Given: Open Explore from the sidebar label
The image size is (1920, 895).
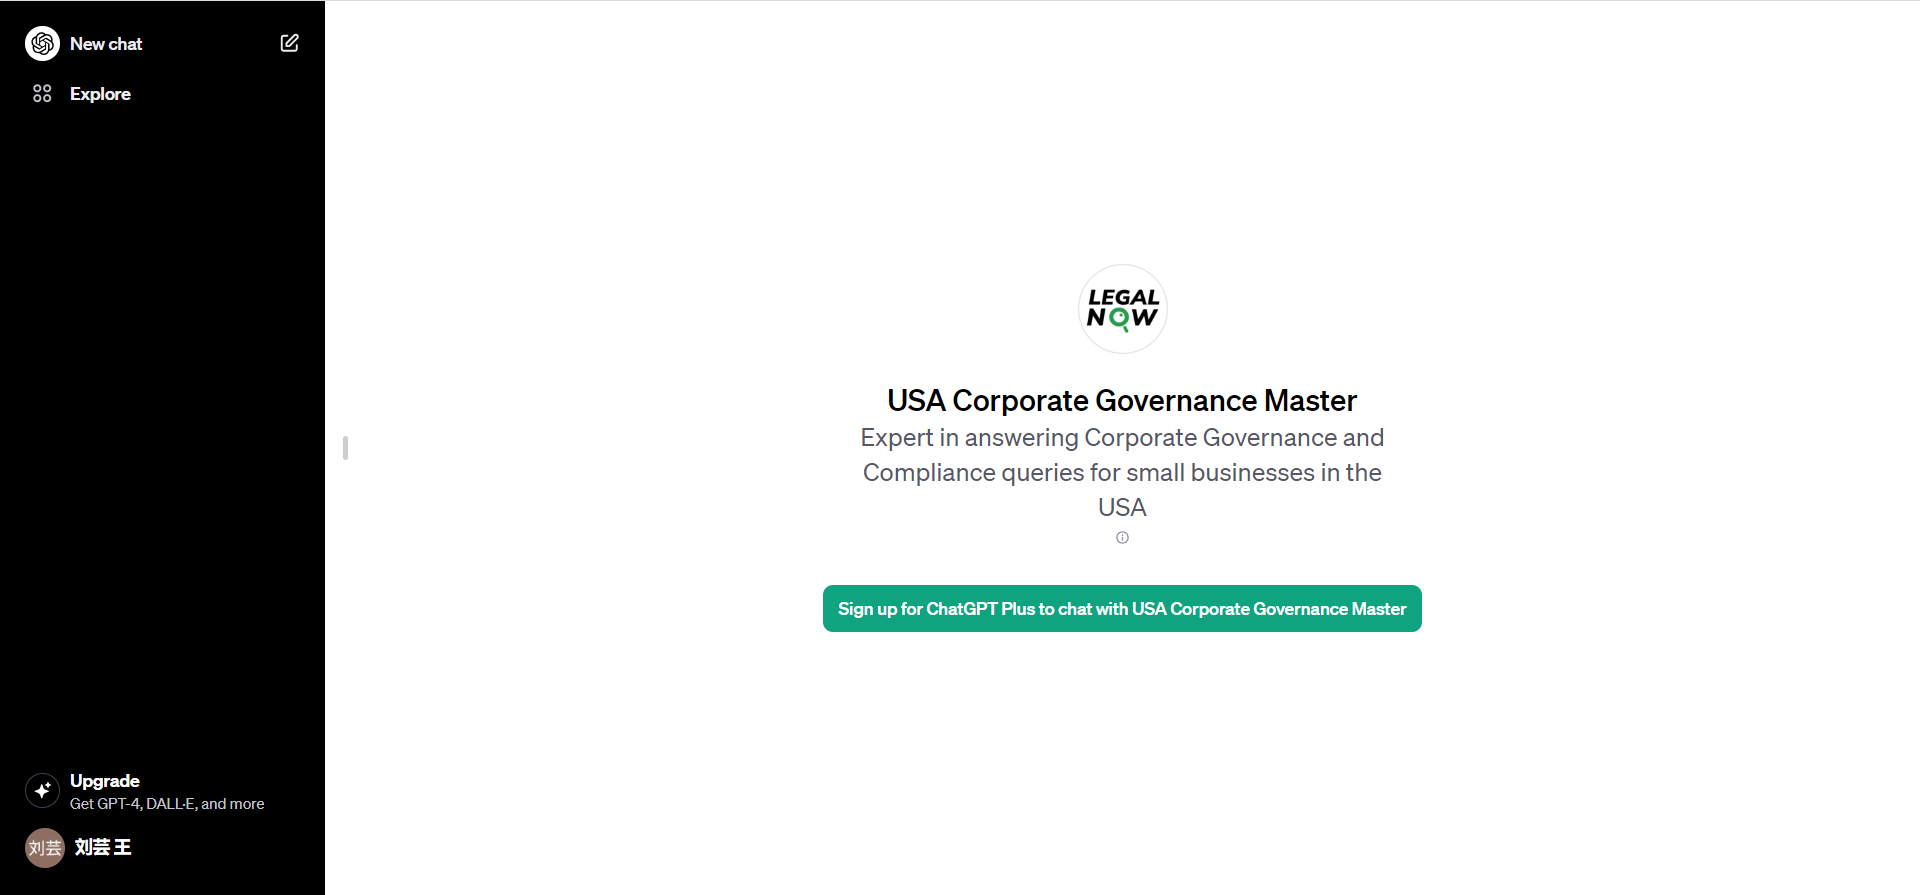Looking at the screenshot, I should coord(100,94).
